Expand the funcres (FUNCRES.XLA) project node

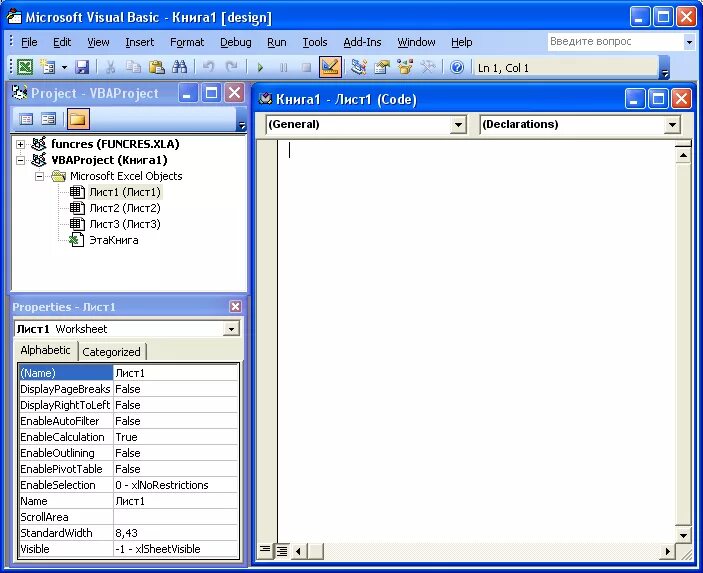pos(20,144)
